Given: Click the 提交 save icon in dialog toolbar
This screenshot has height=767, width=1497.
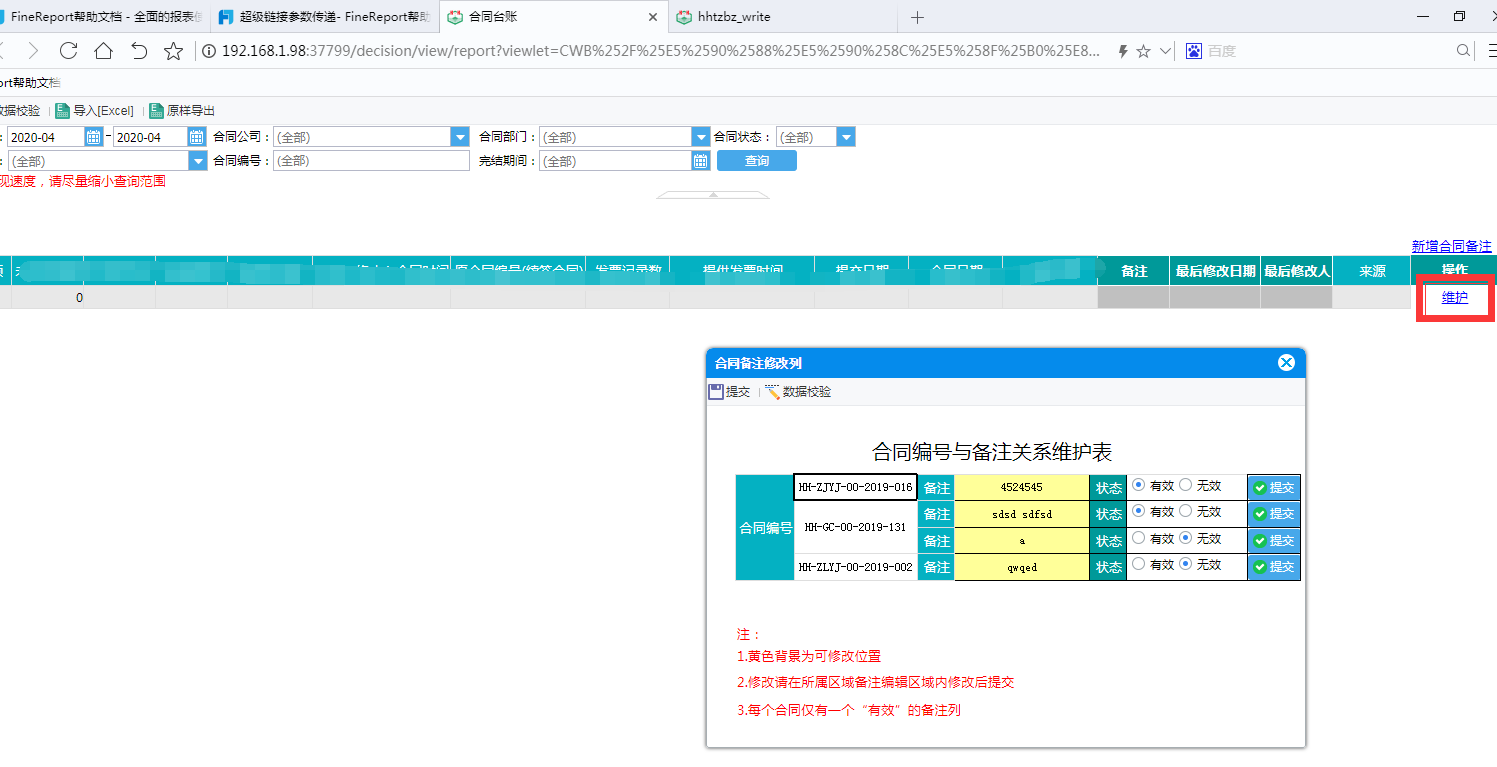Looking at the screenshot, I should tap(716, 392).
